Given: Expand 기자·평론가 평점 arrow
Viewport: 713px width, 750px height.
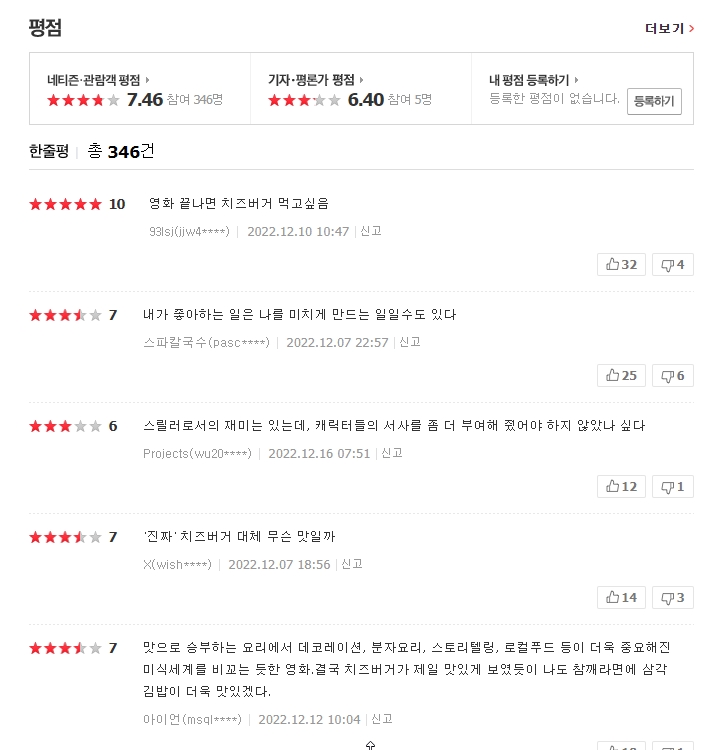Looking at the screenshot, I should 362,80.
